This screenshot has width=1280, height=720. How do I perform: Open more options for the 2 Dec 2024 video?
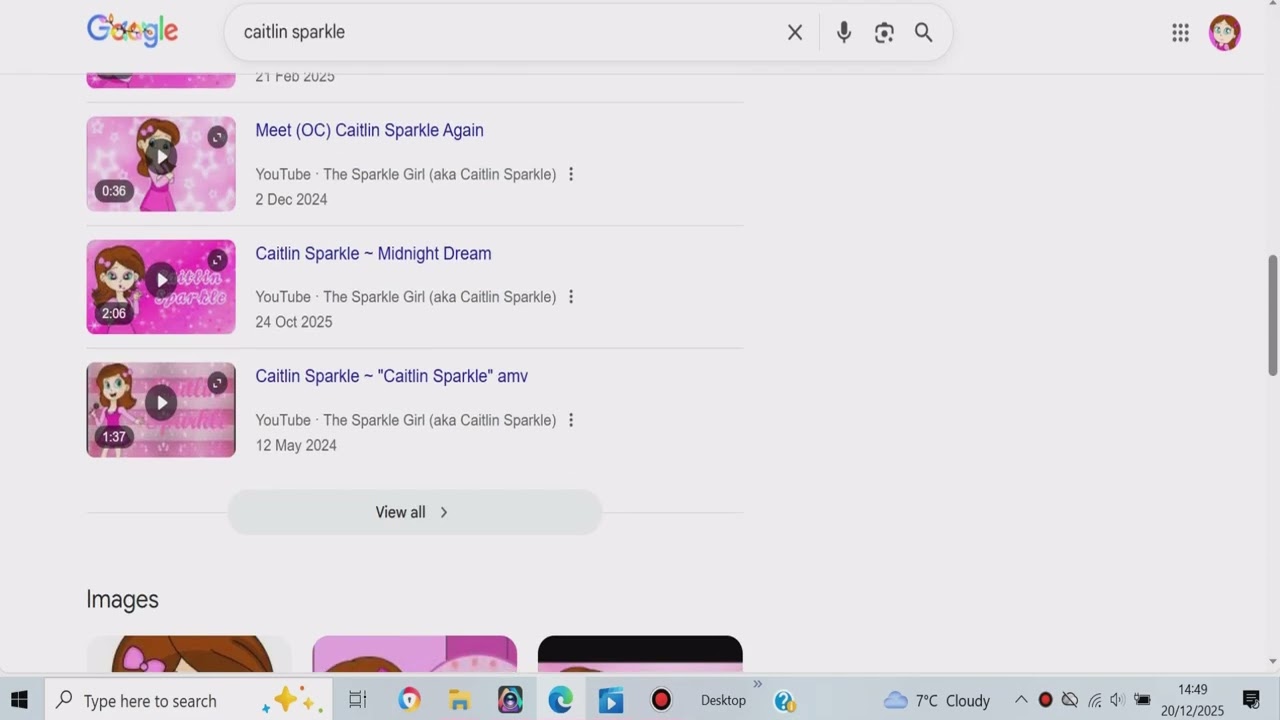571,174
